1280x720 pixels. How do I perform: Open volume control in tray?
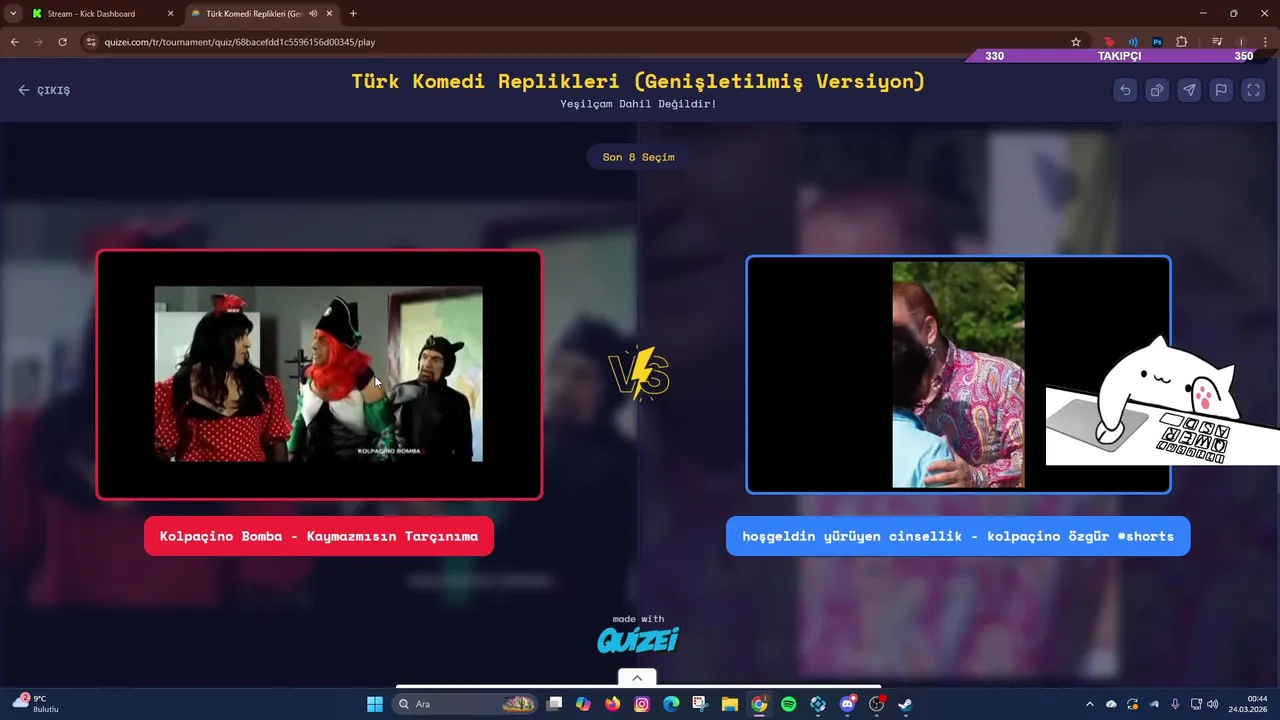pyautogui.click(x=1213, y=704)
